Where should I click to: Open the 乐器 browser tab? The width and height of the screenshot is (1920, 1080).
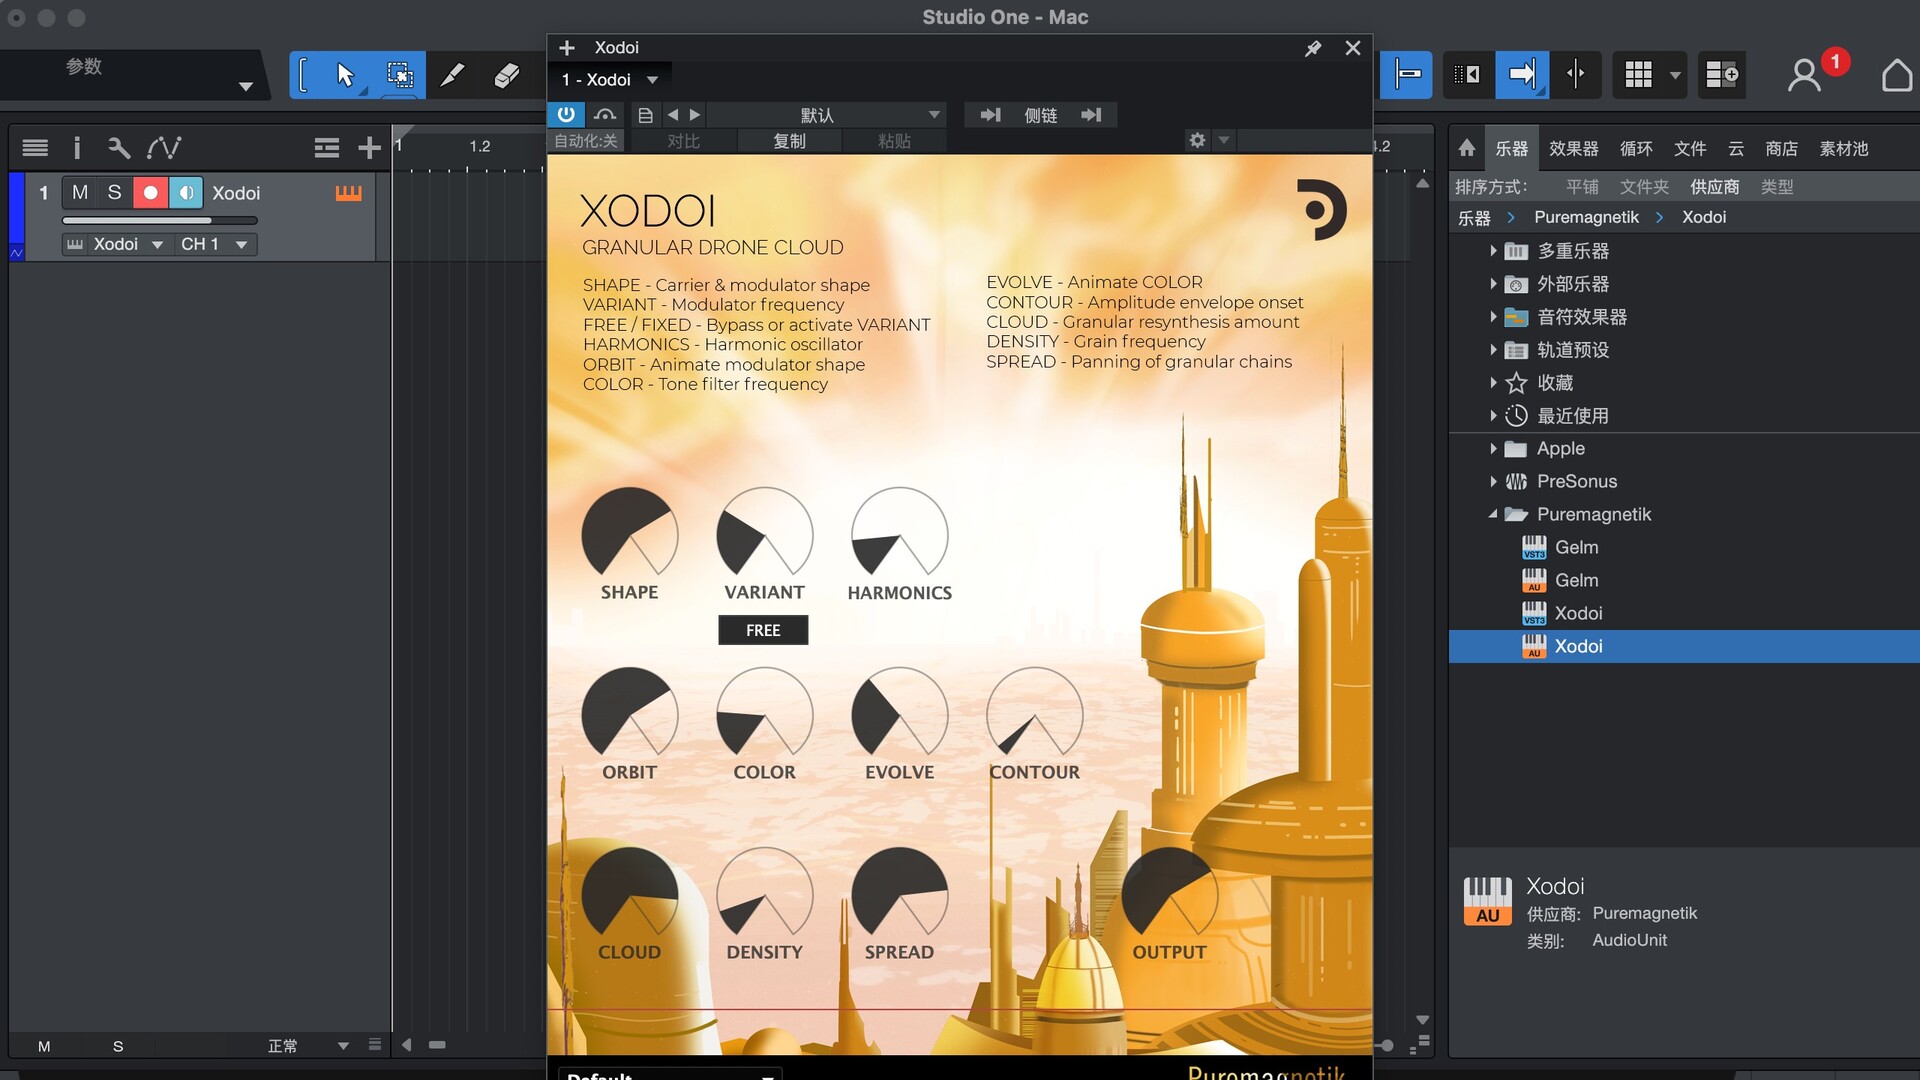point(1511,148)
